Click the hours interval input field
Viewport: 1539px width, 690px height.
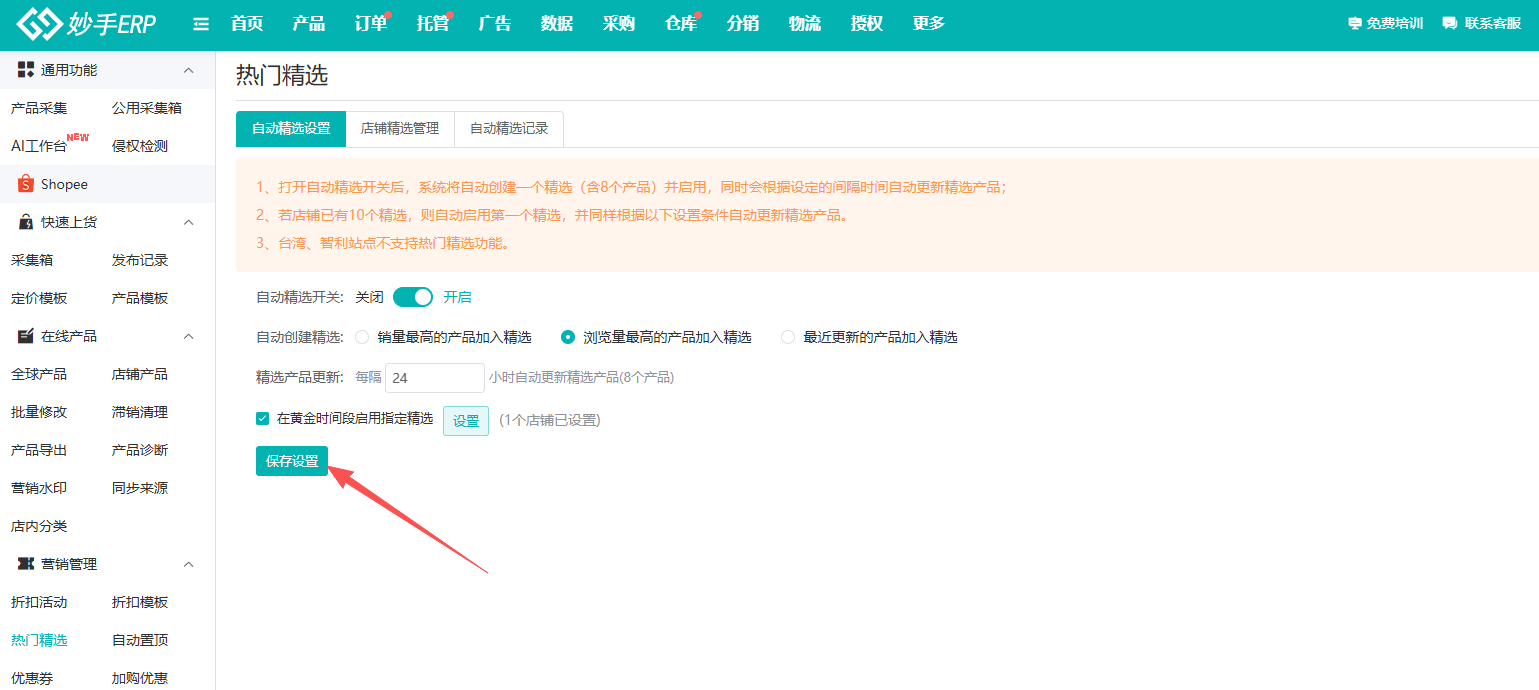434,377
